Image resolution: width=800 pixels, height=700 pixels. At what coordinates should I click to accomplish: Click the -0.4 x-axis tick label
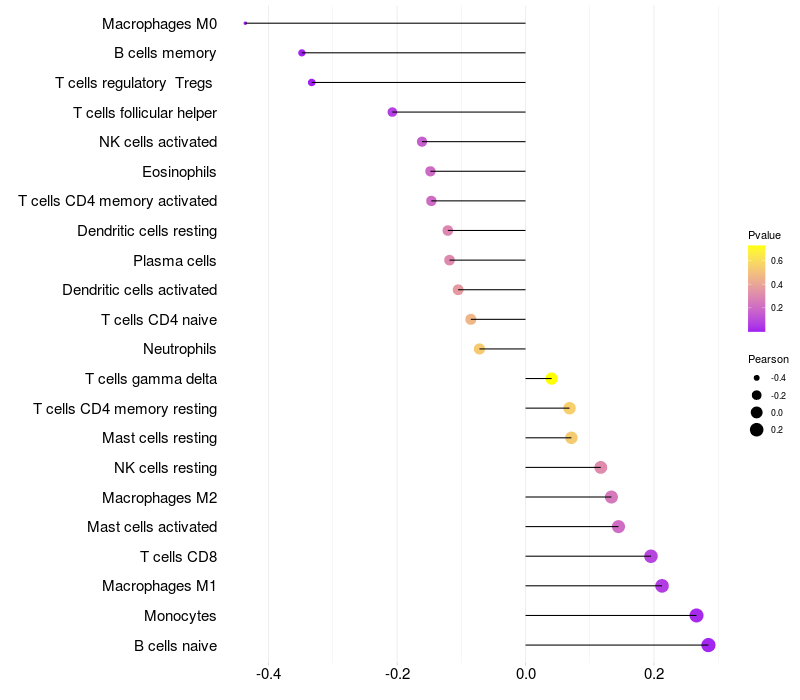[268, 674]
